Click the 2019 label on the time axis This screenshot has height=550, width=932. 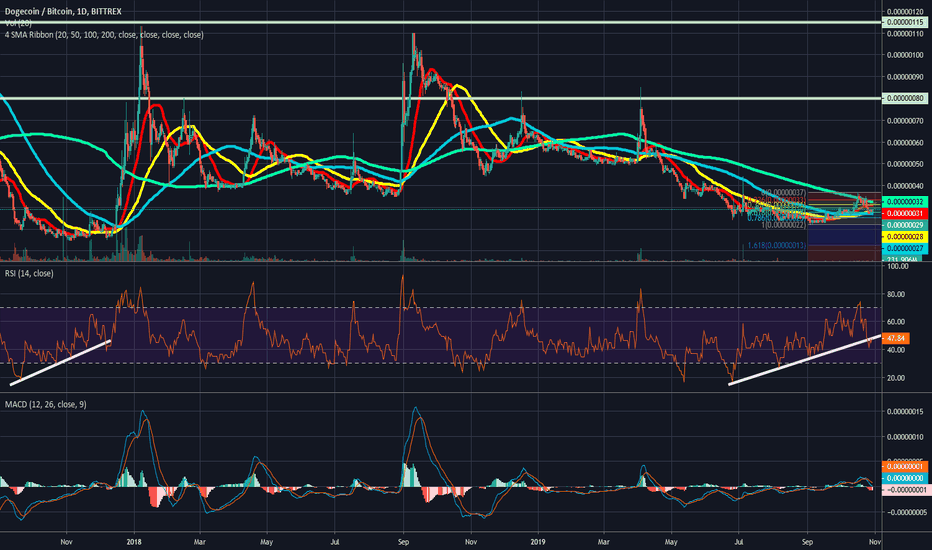[539, 542]
